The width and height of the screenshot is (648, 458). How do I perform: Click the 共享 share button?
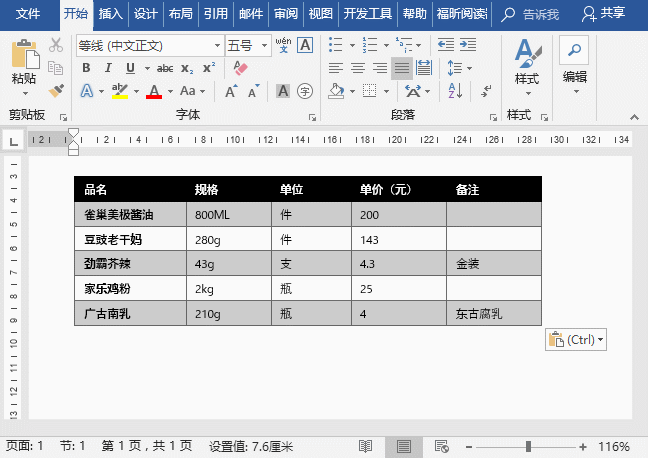tap(603, 14)
